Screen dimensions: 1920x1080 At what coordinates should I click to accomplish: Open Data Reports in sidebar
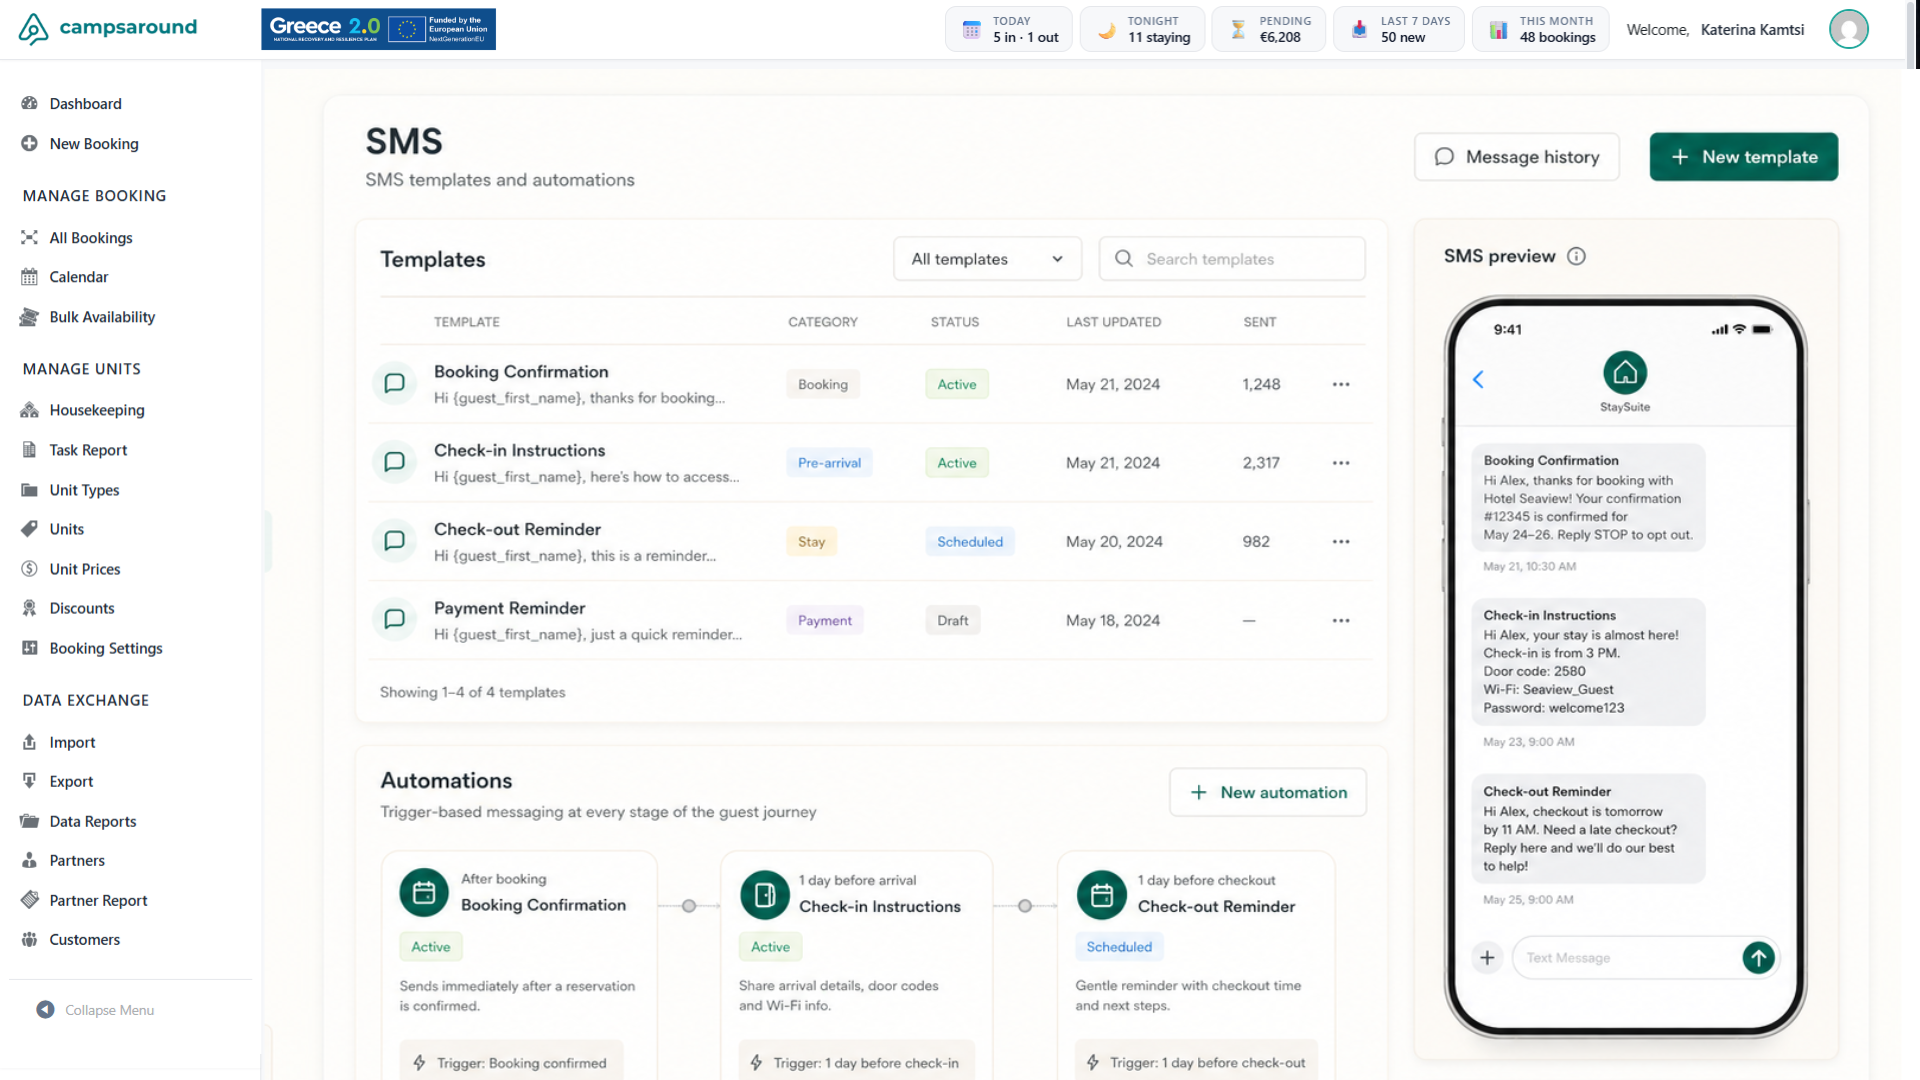point(93,821)
